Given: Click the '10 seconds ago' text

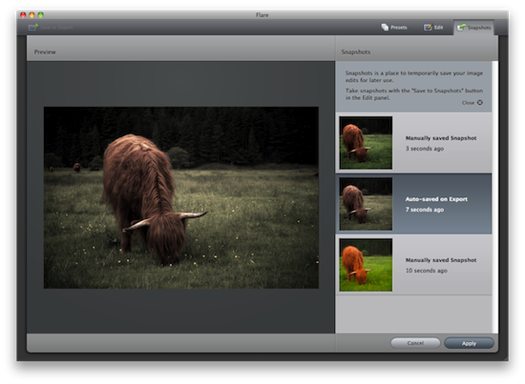Looking at the screenshot, I should point(426,271).
